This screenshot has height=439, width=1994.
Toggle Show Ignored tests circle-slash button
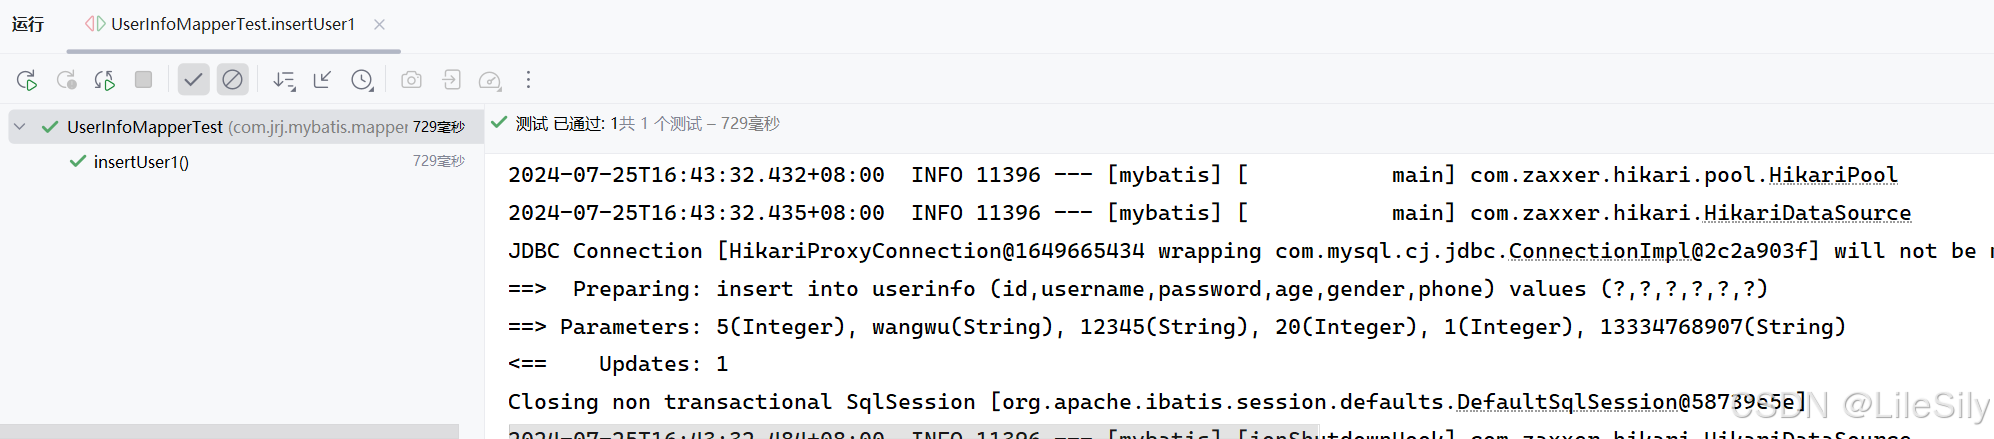[x=232, y=79]
